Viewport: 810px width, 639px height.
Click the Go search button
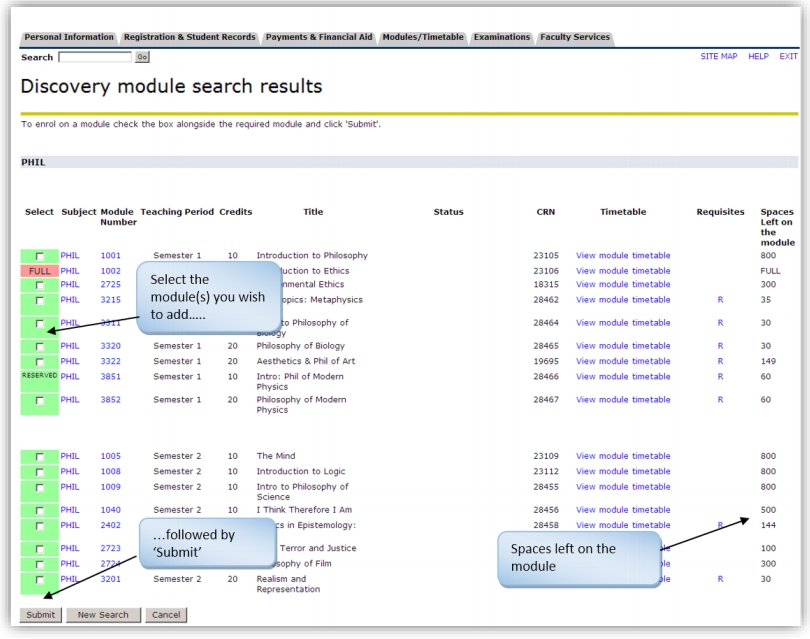pos(142,57)
